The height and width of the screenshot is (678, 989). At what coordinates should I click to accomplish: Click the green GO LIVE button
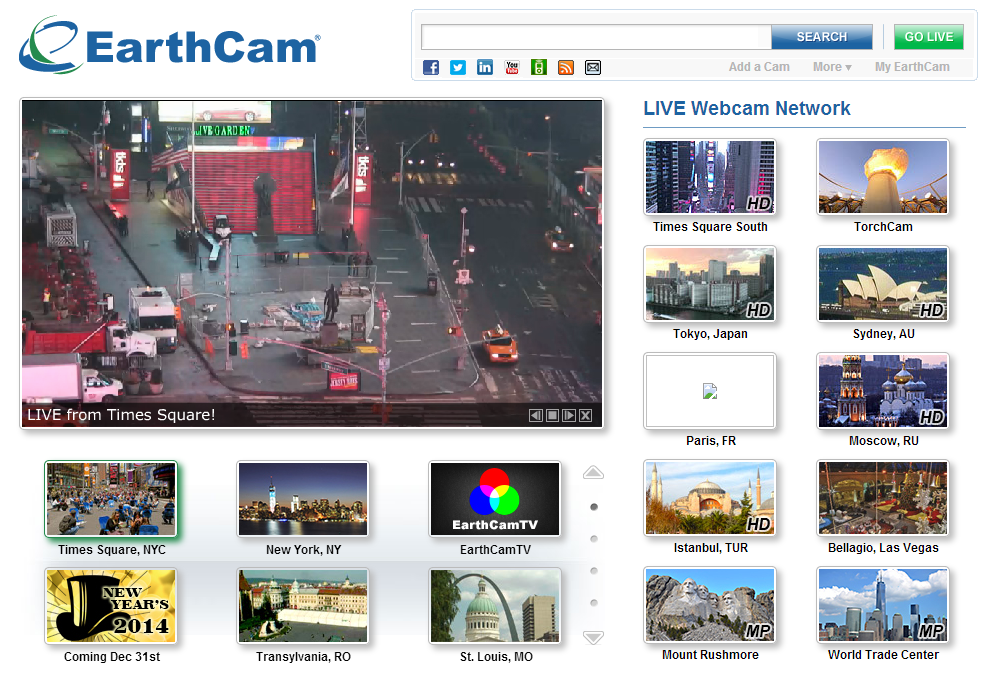(928, 37)
